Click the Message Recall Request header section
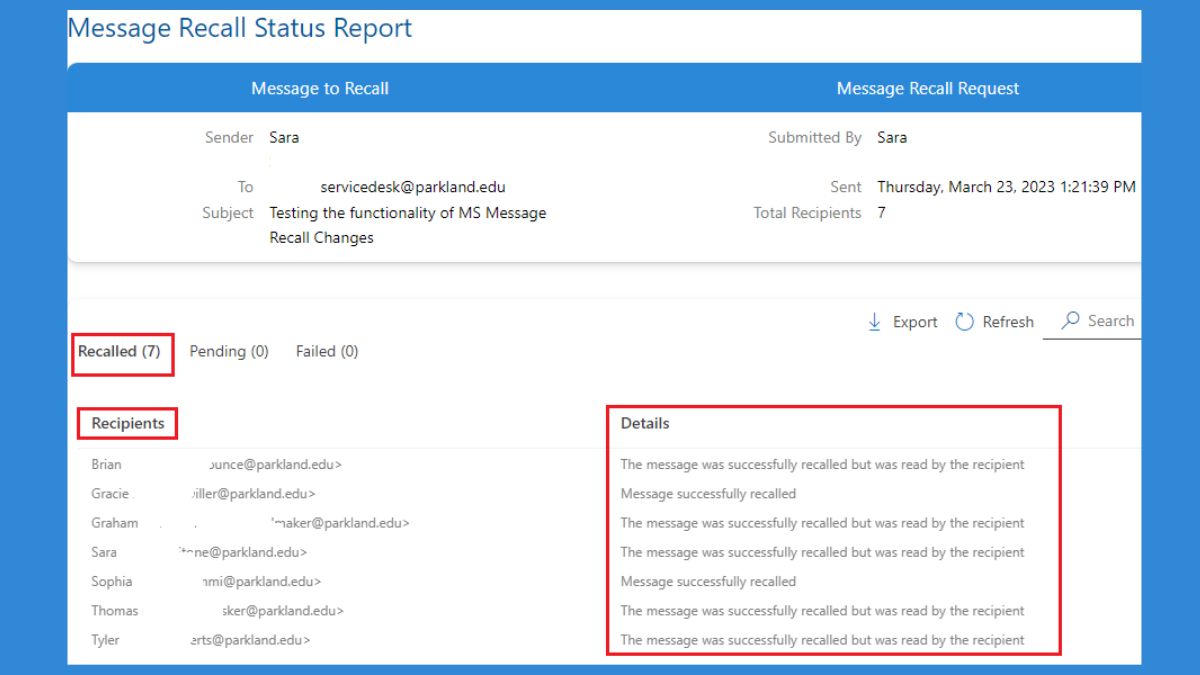1200x675 pixels. (x=928, y=88)
